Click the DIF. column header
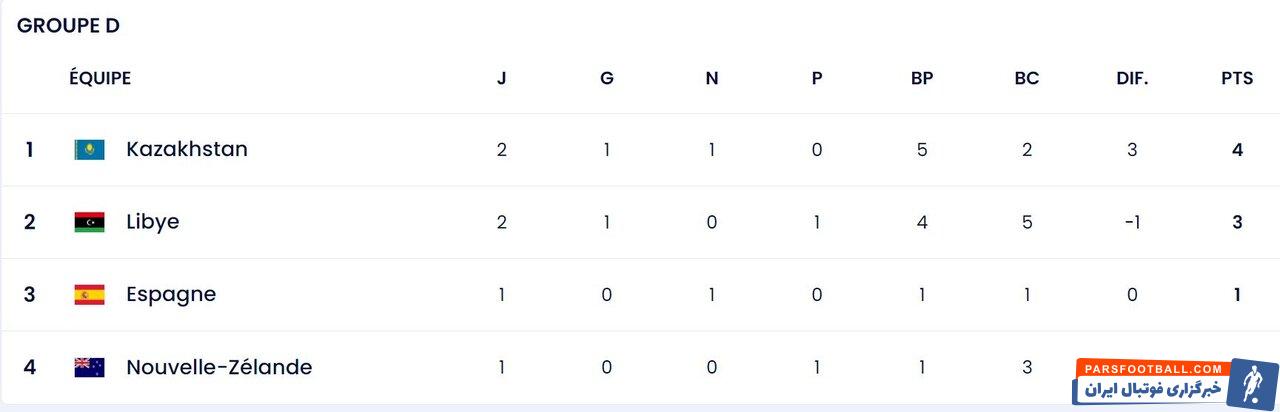This screenshot has height=412, width=1280. 1132,78
